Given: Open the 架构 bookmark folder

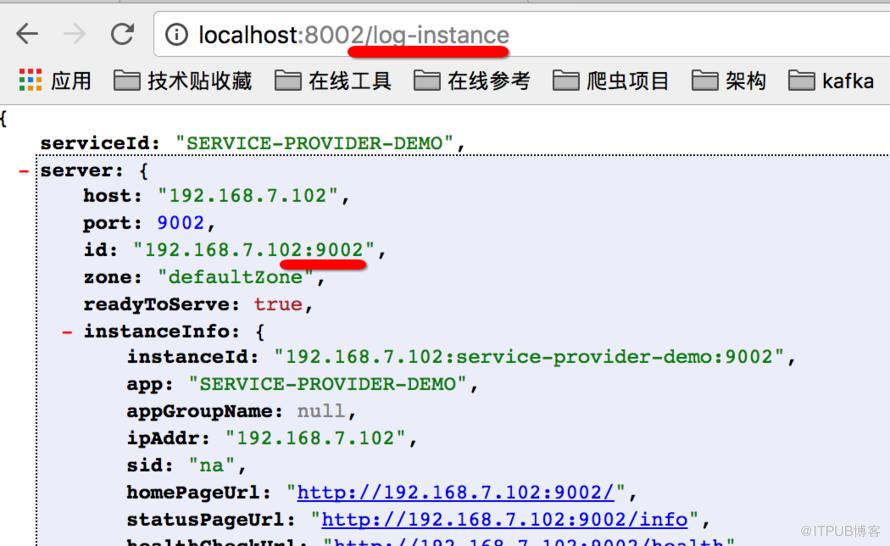Looking at the screenshot, I should click(x=729, y=81).
